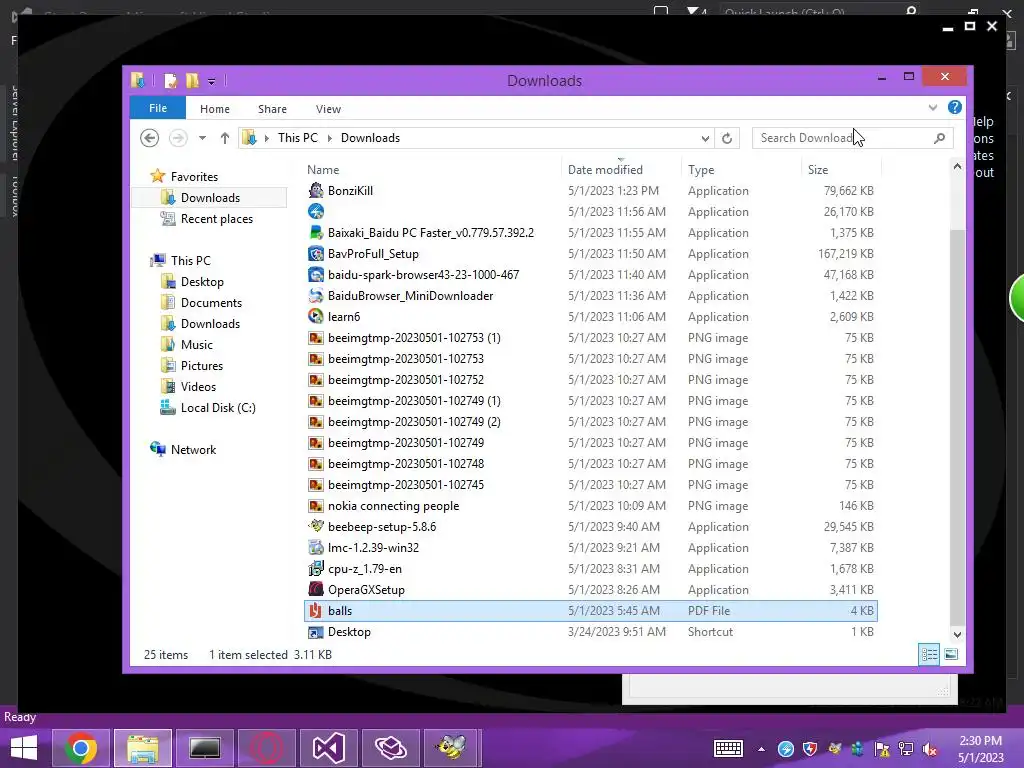Click the vertical scrollbar down arrow
This screenshot has width=1024, height=768.
point(957,634)
